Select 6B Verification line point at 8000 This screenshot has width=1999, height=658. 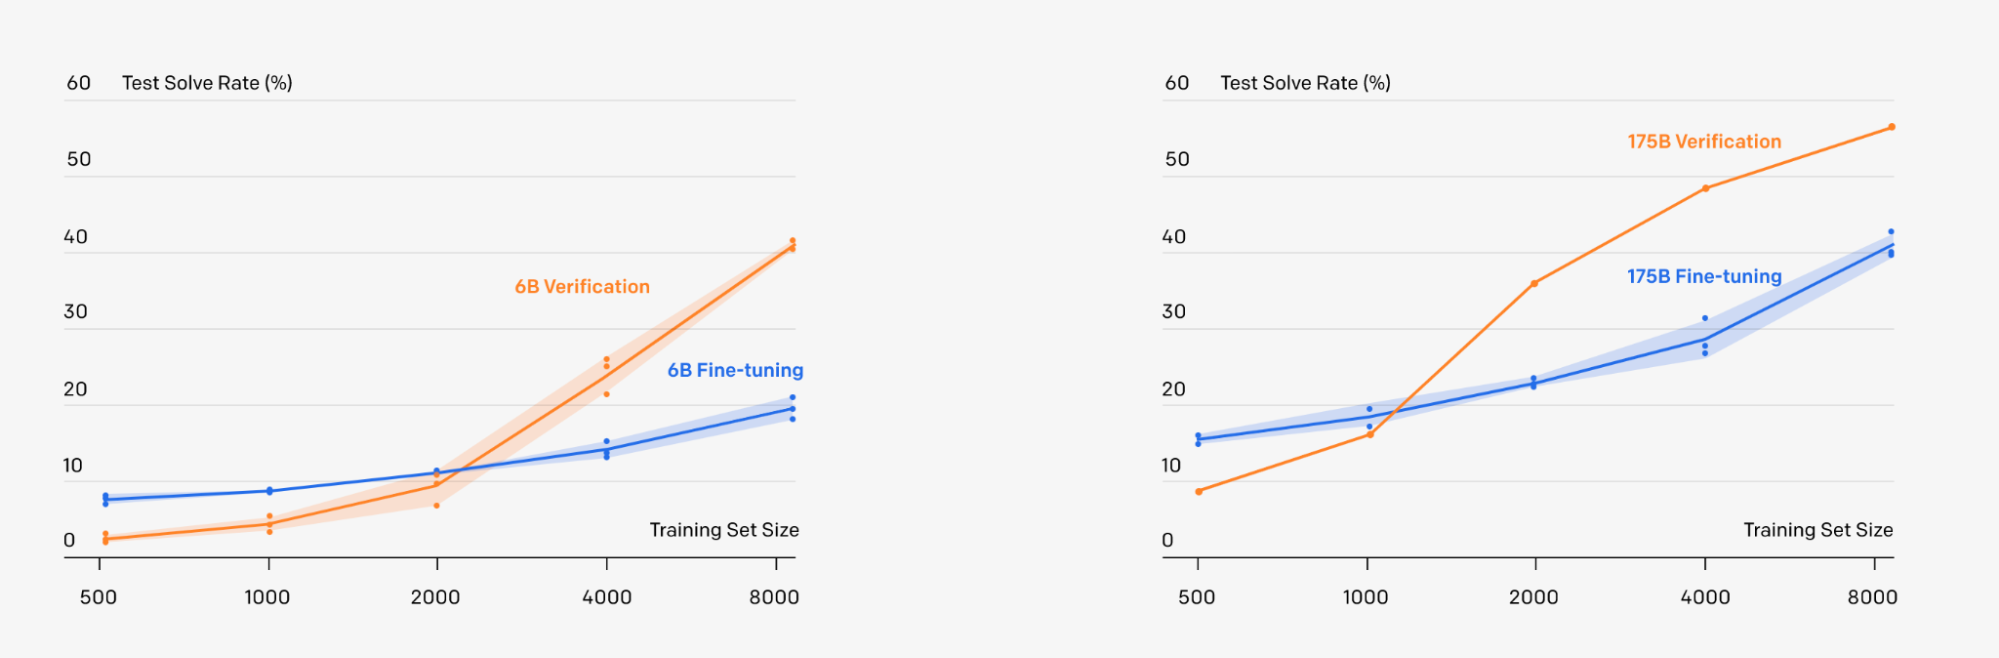pyautogui.click(x=792, y=247)
